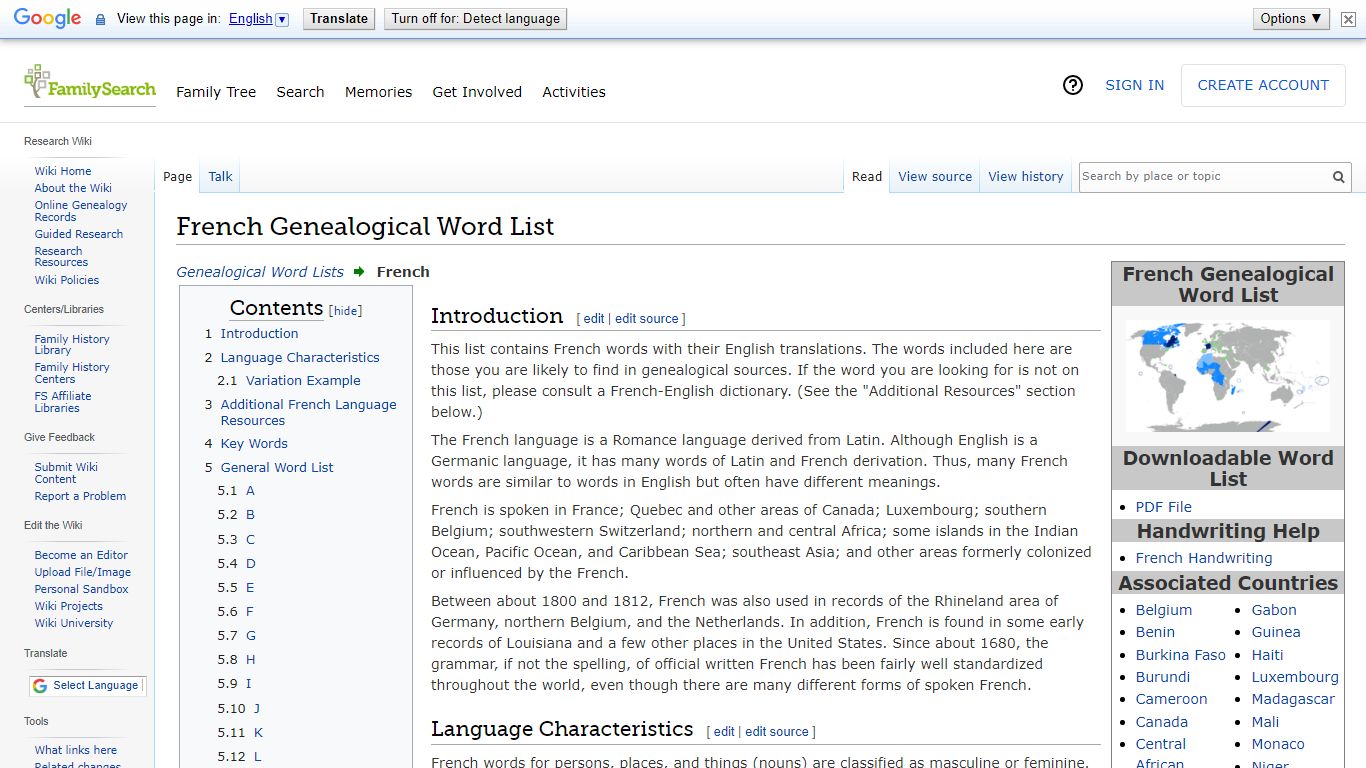This screenshot has width=1366, height=768.
Task: Close the Google Translate bar
Action: pyautogui.click(x=1348, y=19)
